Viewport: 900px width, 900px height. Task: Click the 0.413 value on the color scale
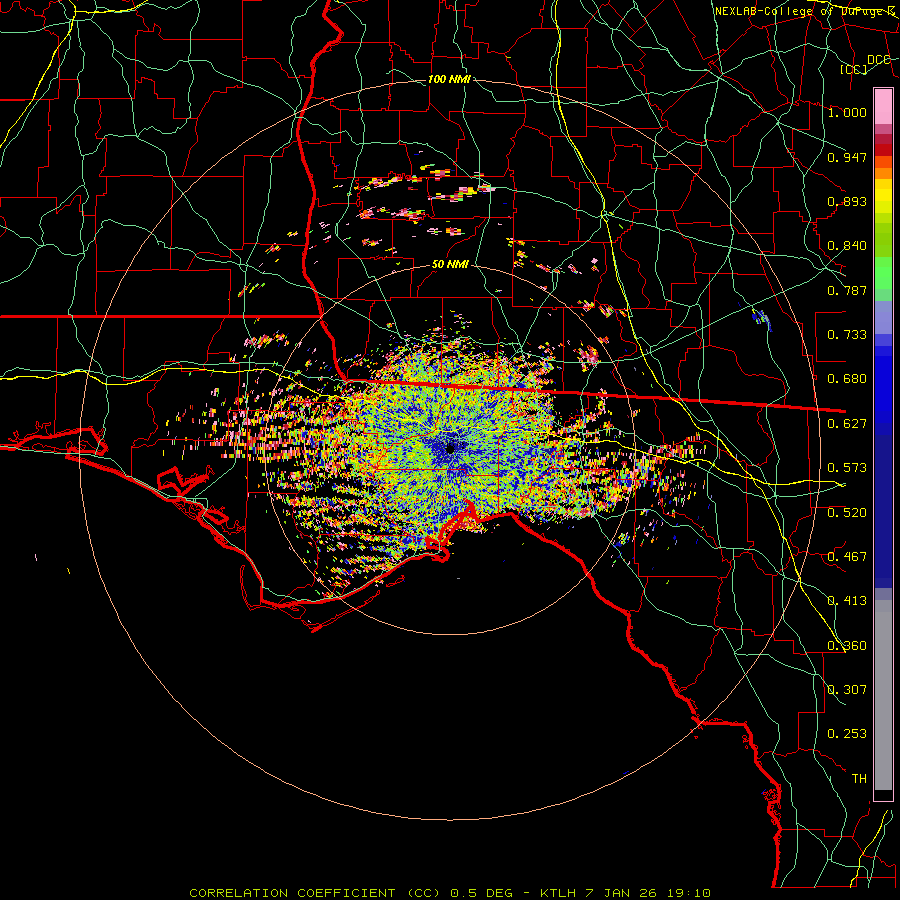847,600
